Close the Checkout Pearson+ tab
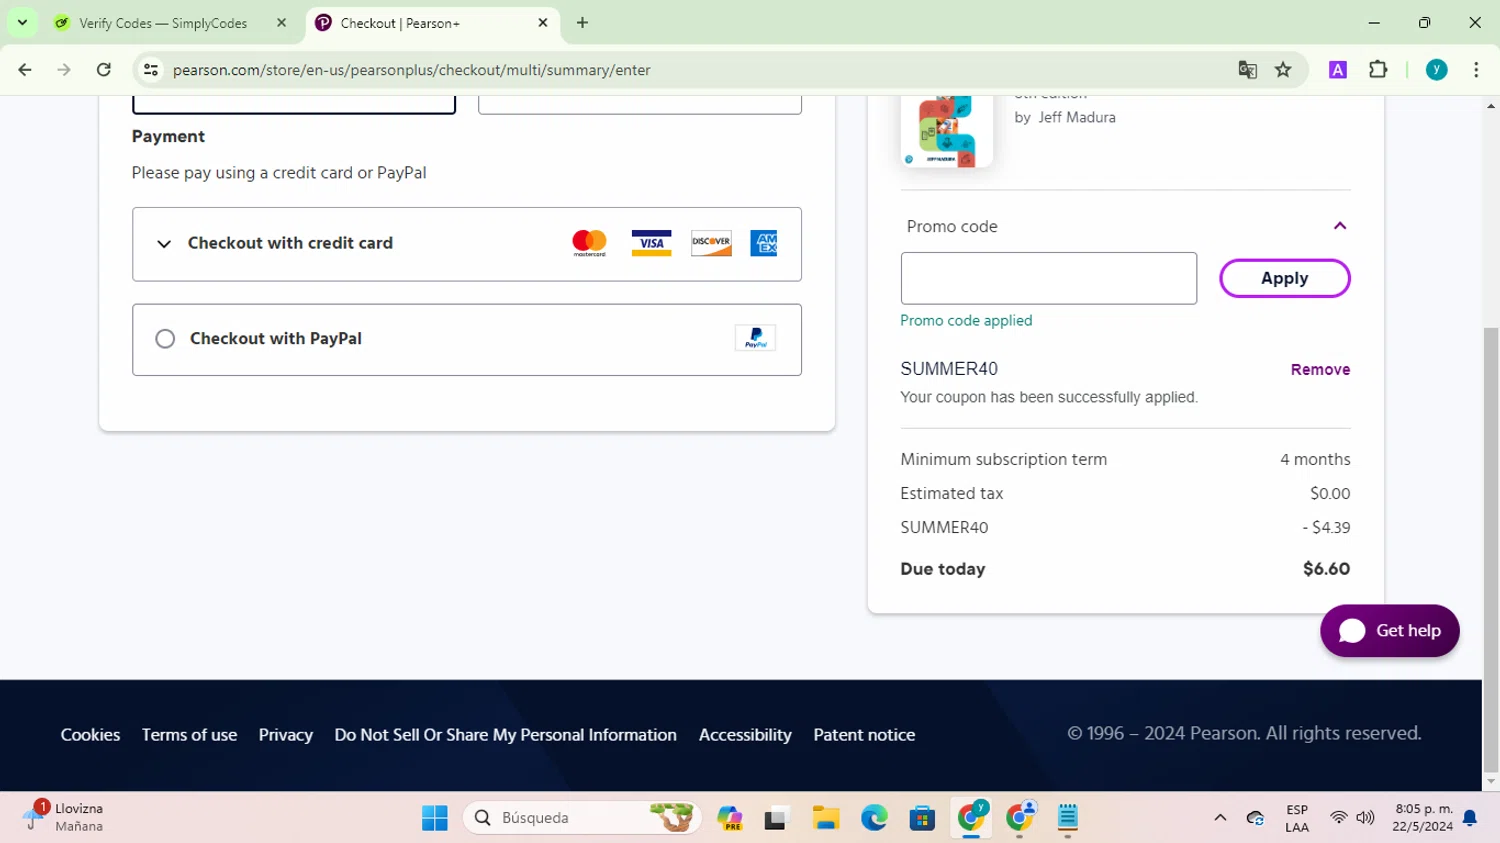The image size is (1500, 843). [x=543, y=23]
